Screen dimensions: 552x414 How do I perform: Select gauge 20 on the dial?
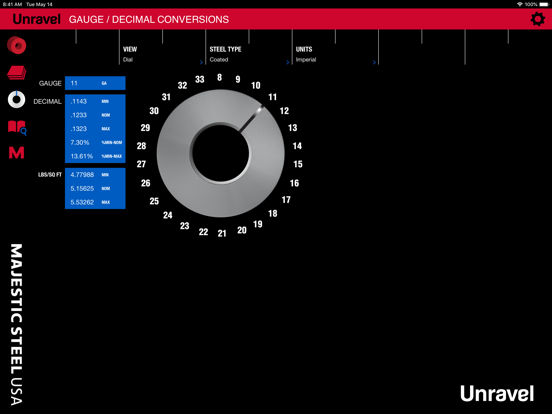(242, 230)
